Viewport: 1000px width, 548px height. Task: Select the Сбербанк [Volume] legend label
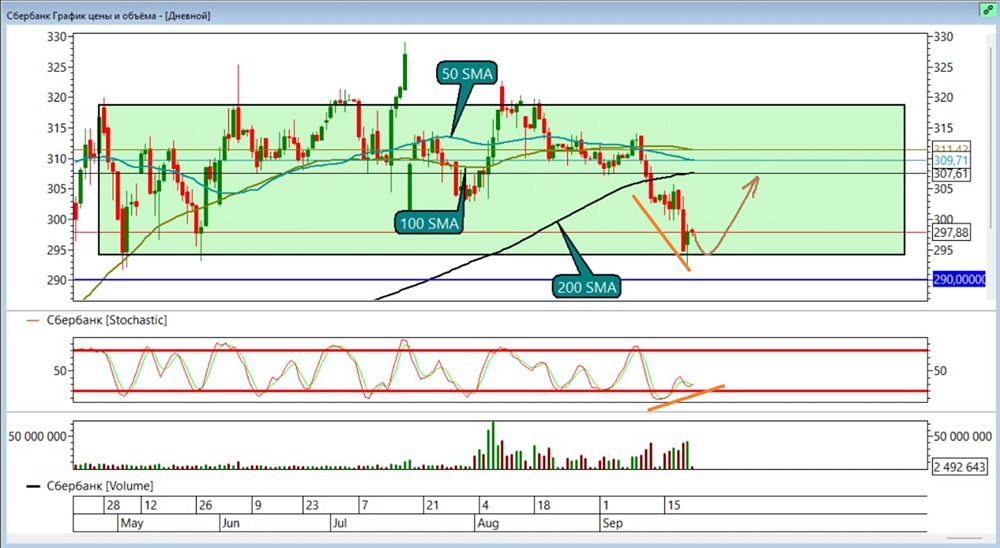(99, 485)
